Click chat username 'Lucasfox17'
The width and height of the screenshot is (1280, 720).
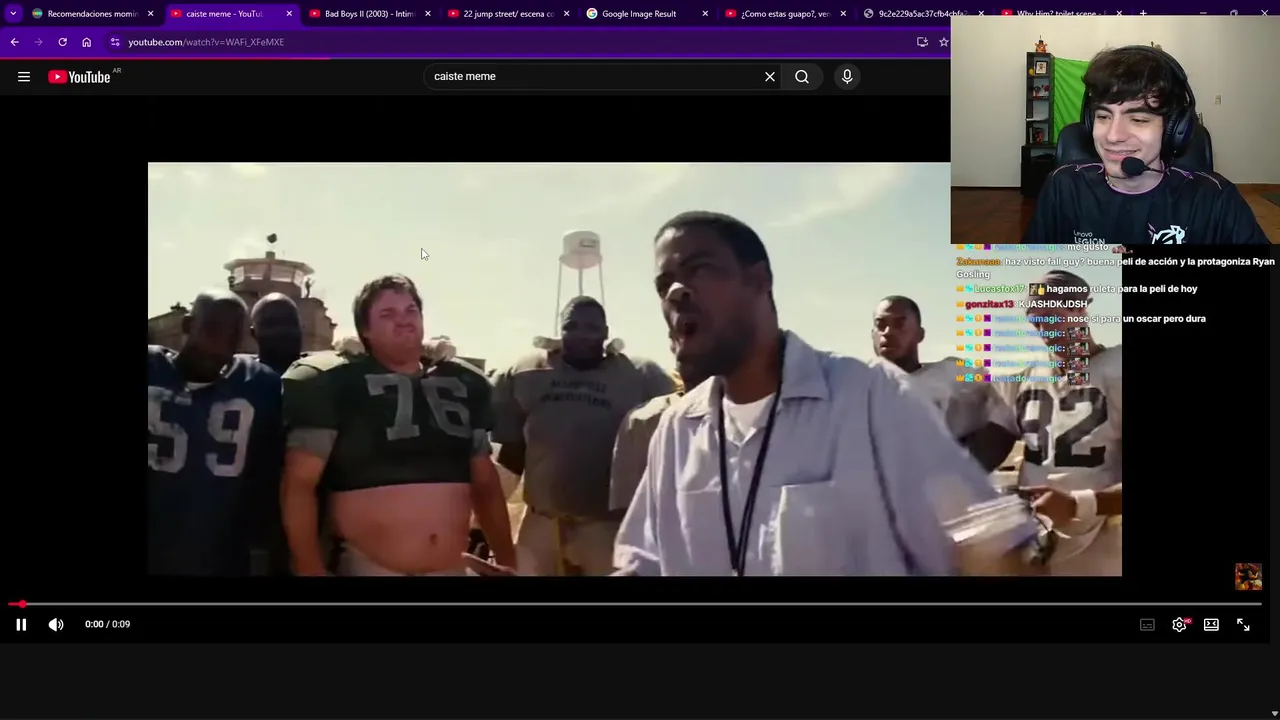tap(997, 289)
